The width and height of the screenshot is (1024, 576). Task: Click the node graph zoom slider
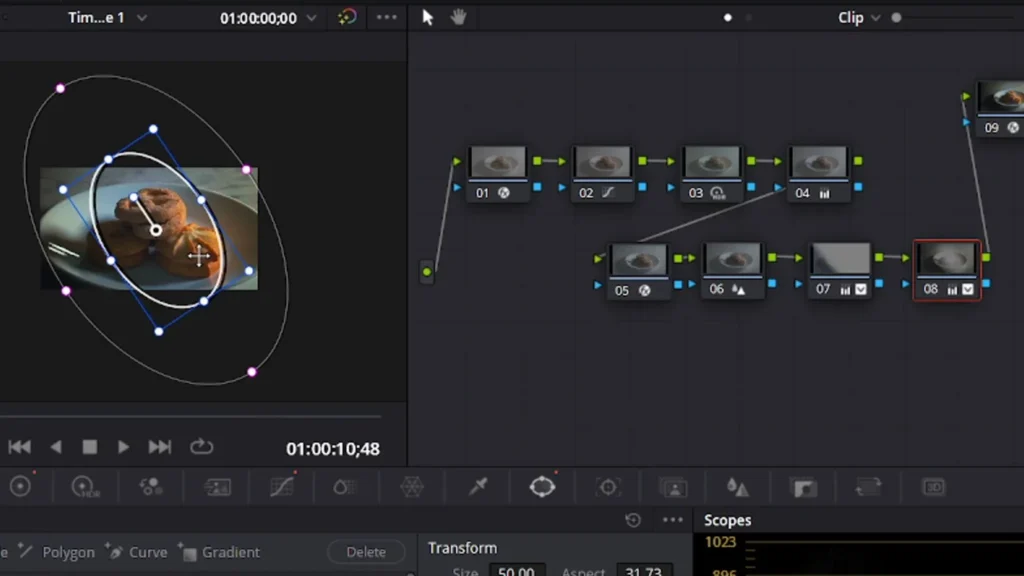(x=896, y=18)
